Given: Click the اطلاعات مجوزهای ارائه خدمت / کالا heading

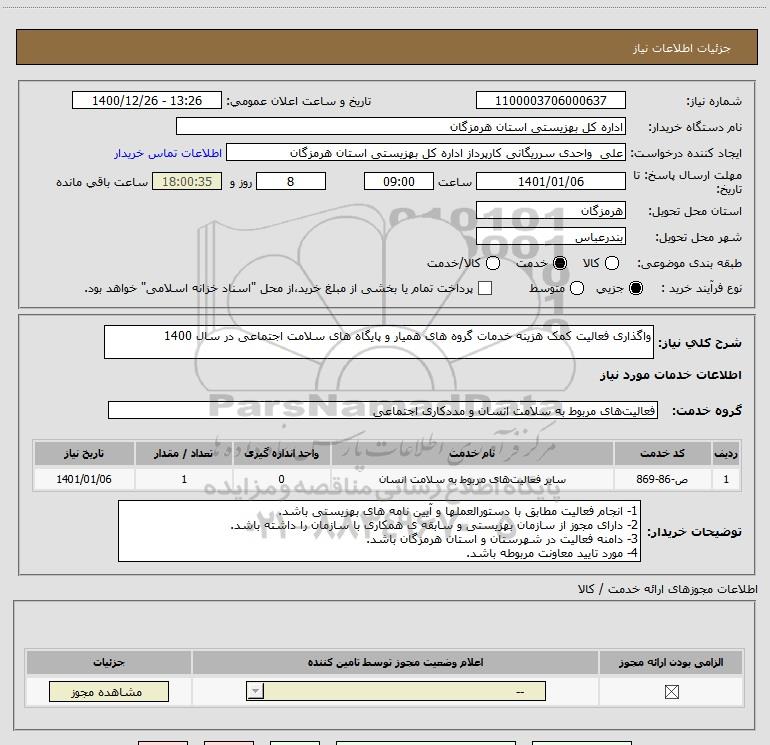Looking at the screenshot, I should (x=667, y=589).
